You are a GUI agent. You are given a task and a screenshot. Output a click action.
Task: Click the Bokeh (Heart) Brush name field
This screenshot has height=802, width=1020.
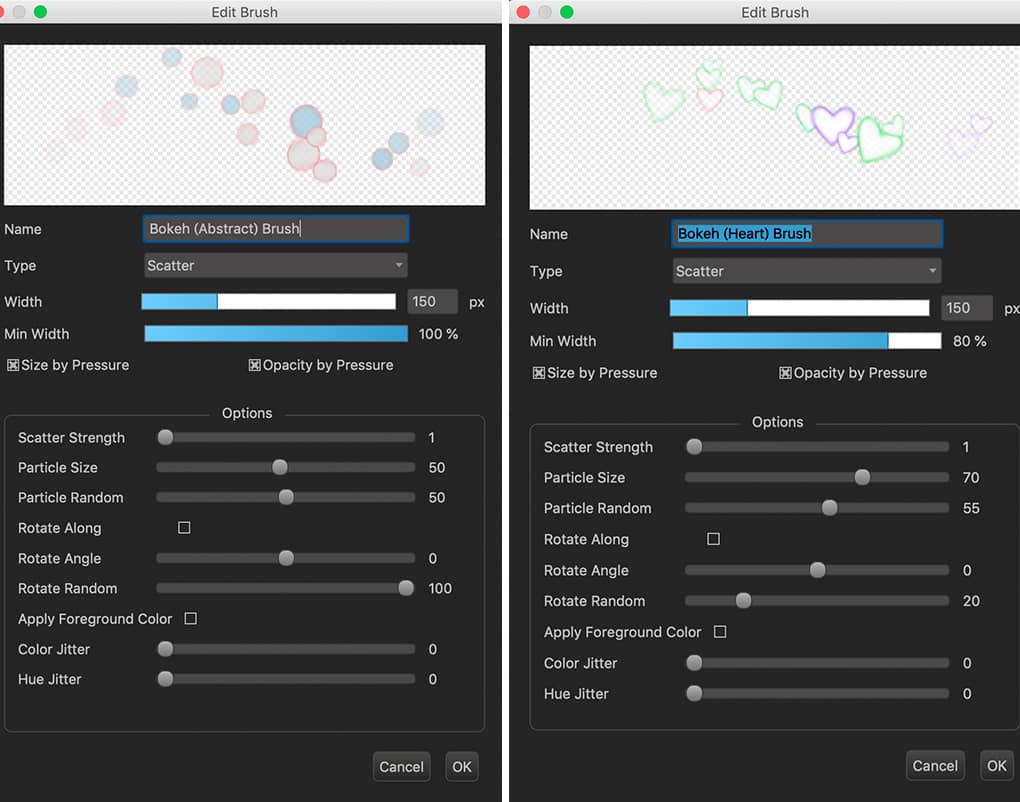pyautogui.click(x=807, y=234)
